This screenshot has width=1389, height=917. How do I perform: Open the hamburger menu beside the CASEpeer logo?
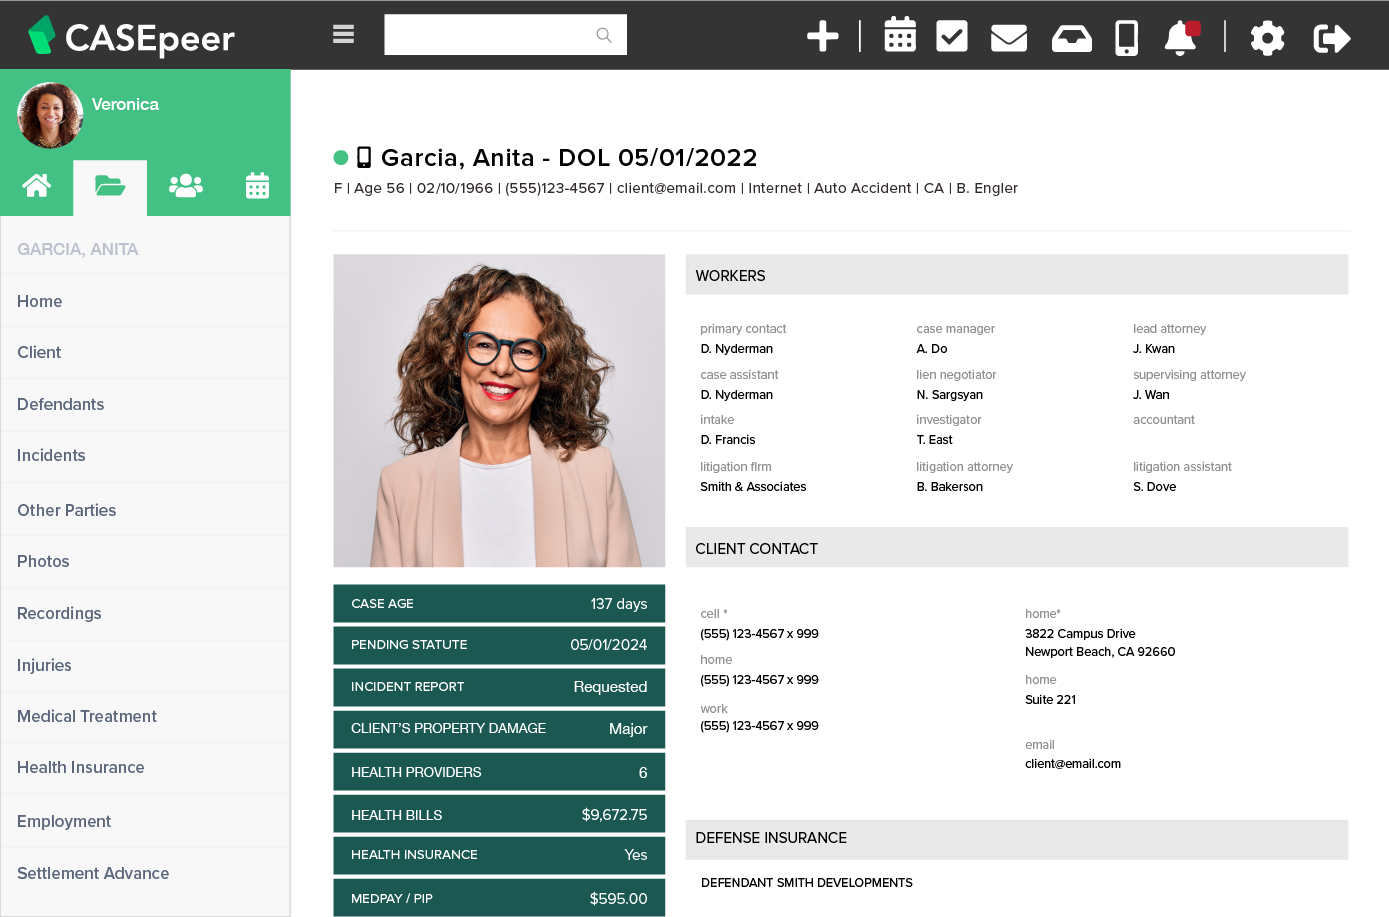[343, 33]
